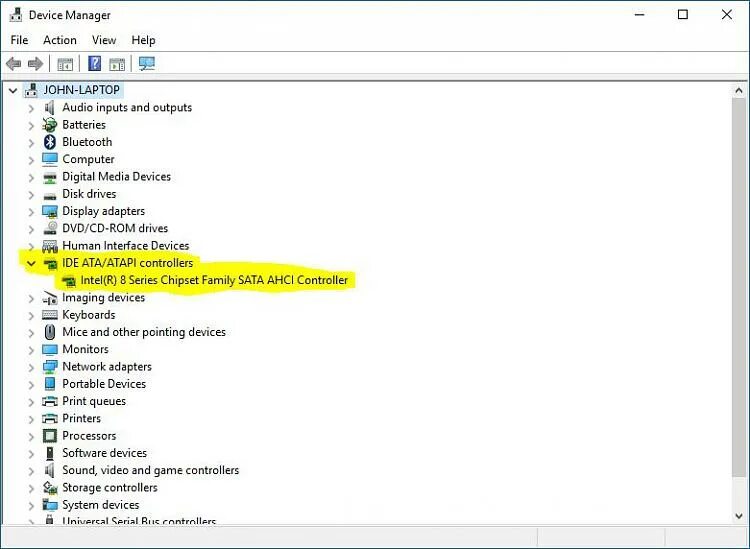750x549 pixels.
Task: Collapse IDE ATA/ATAPI controllers chevron
Action: point(31,264)
